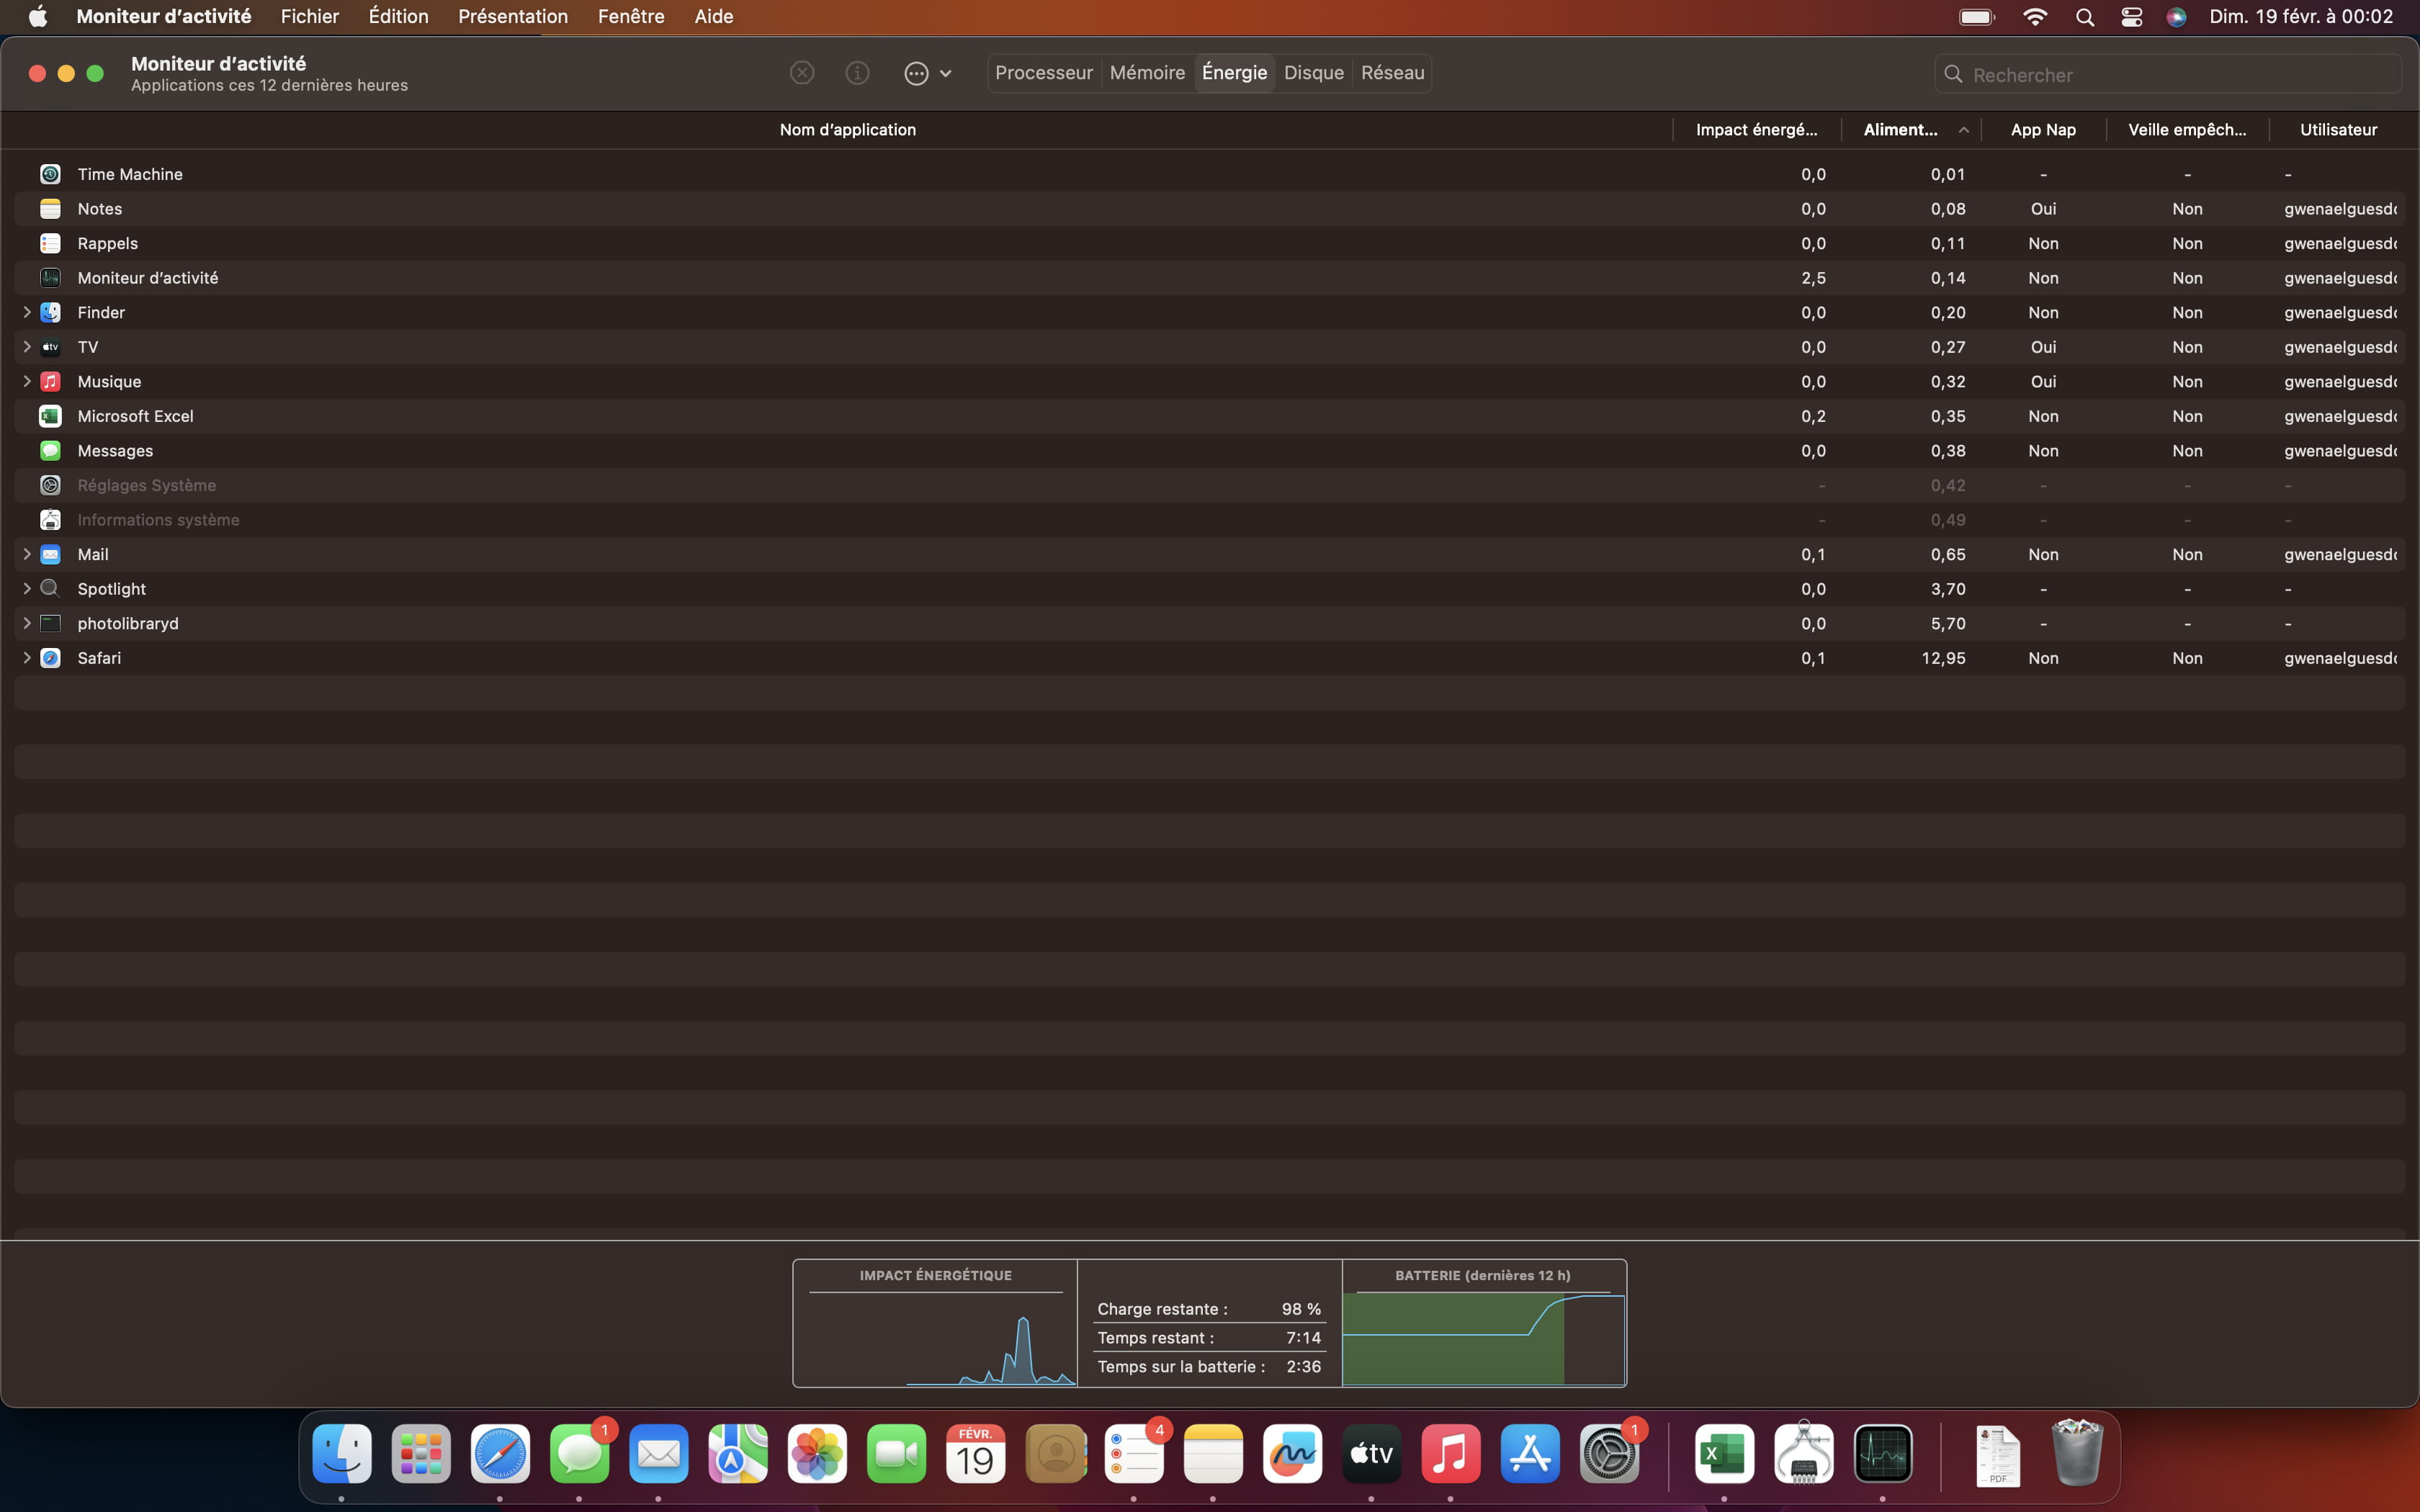This screenshot has width=2420, height=1512.
Task: Open Finder from the Dock
Action: coord(342,1453)
